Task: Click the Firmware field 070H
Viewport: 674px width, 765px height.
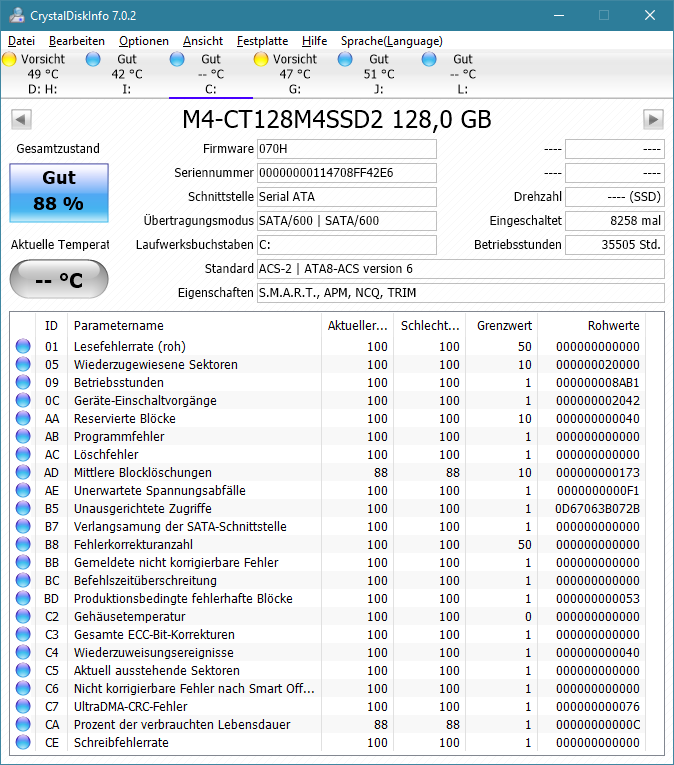Action: (x=347, y=149)
